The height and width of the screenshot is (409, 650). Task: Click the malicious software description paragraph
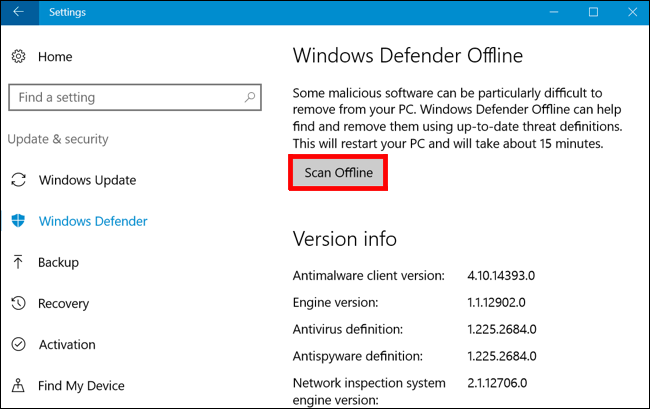point(457,118)
